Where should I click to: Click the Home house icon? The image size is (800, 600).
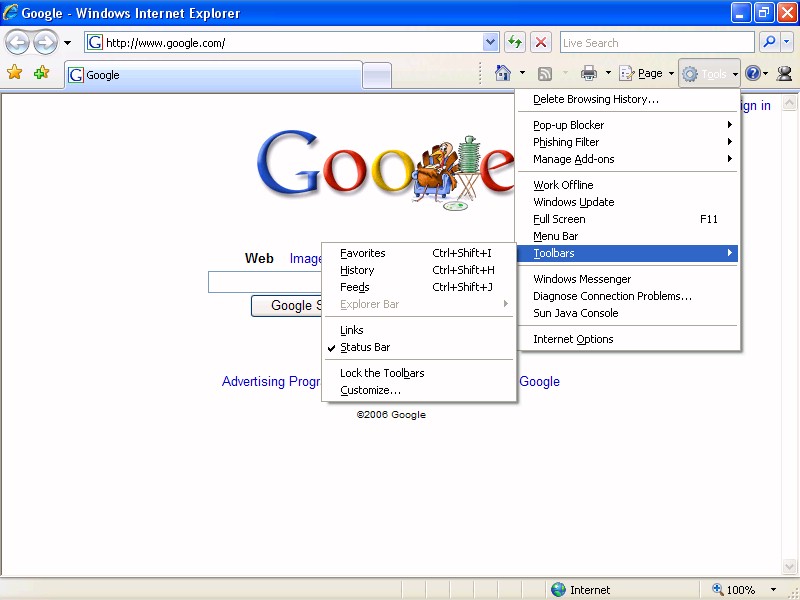coord(503,73)
